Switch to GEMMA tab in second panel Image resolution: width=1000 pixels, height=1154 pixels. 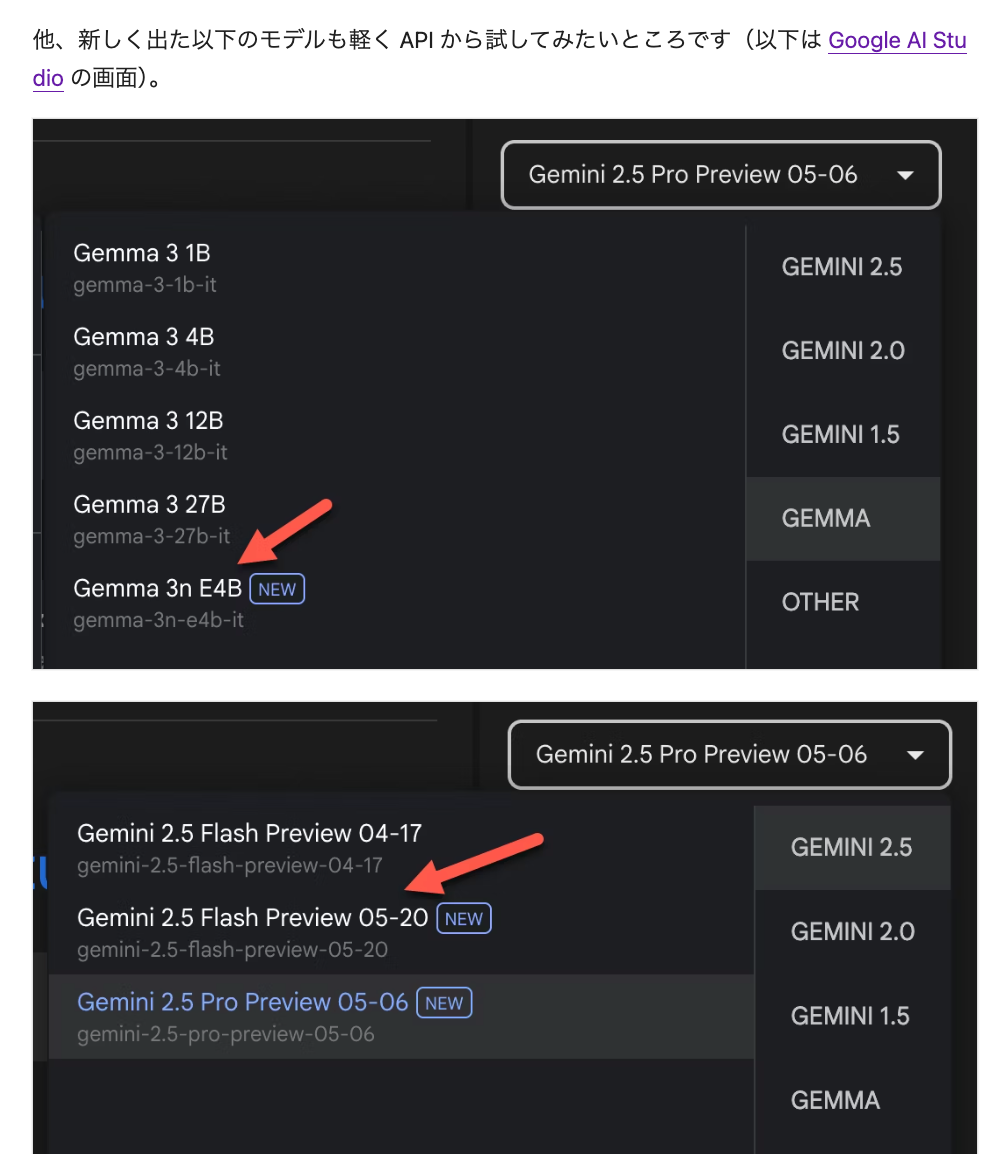[835, 1101]
